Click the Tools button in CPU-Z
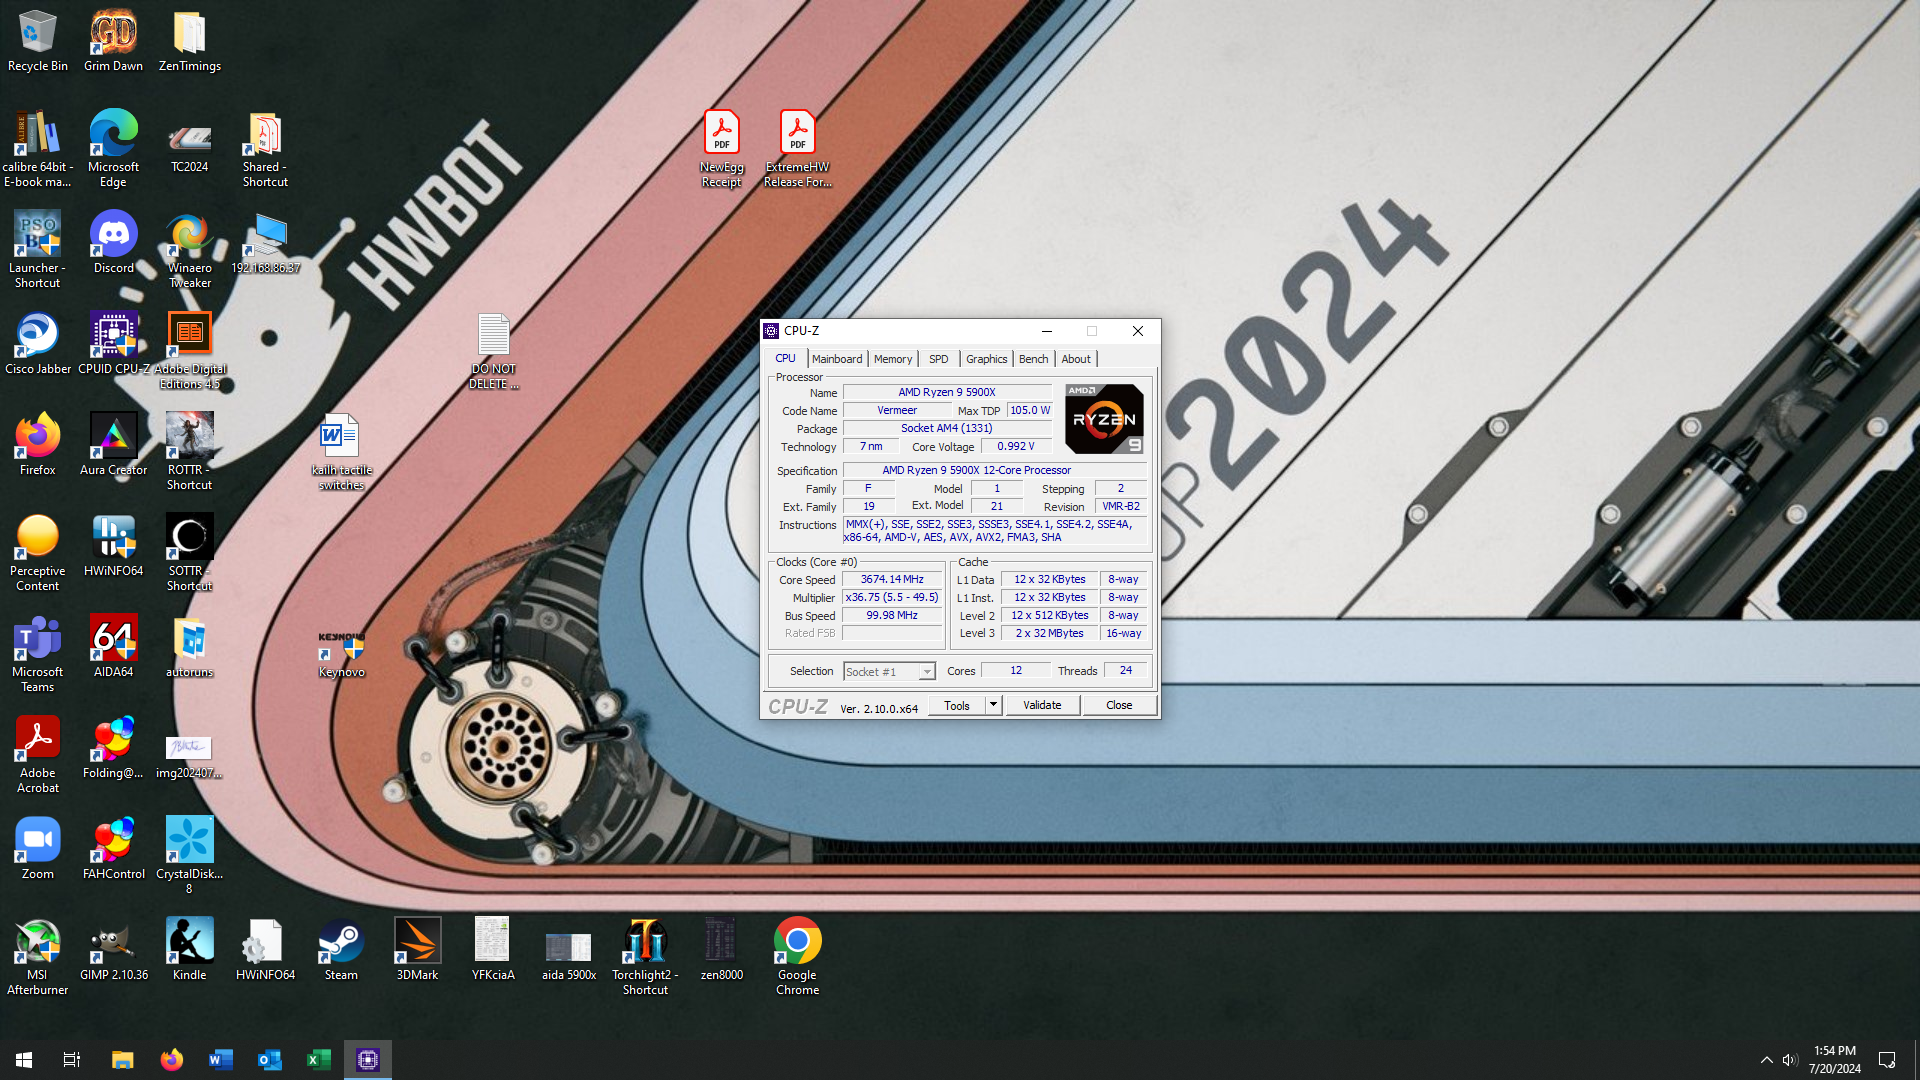Screen dimensions: 1920x1080 (x=957, y=705)
